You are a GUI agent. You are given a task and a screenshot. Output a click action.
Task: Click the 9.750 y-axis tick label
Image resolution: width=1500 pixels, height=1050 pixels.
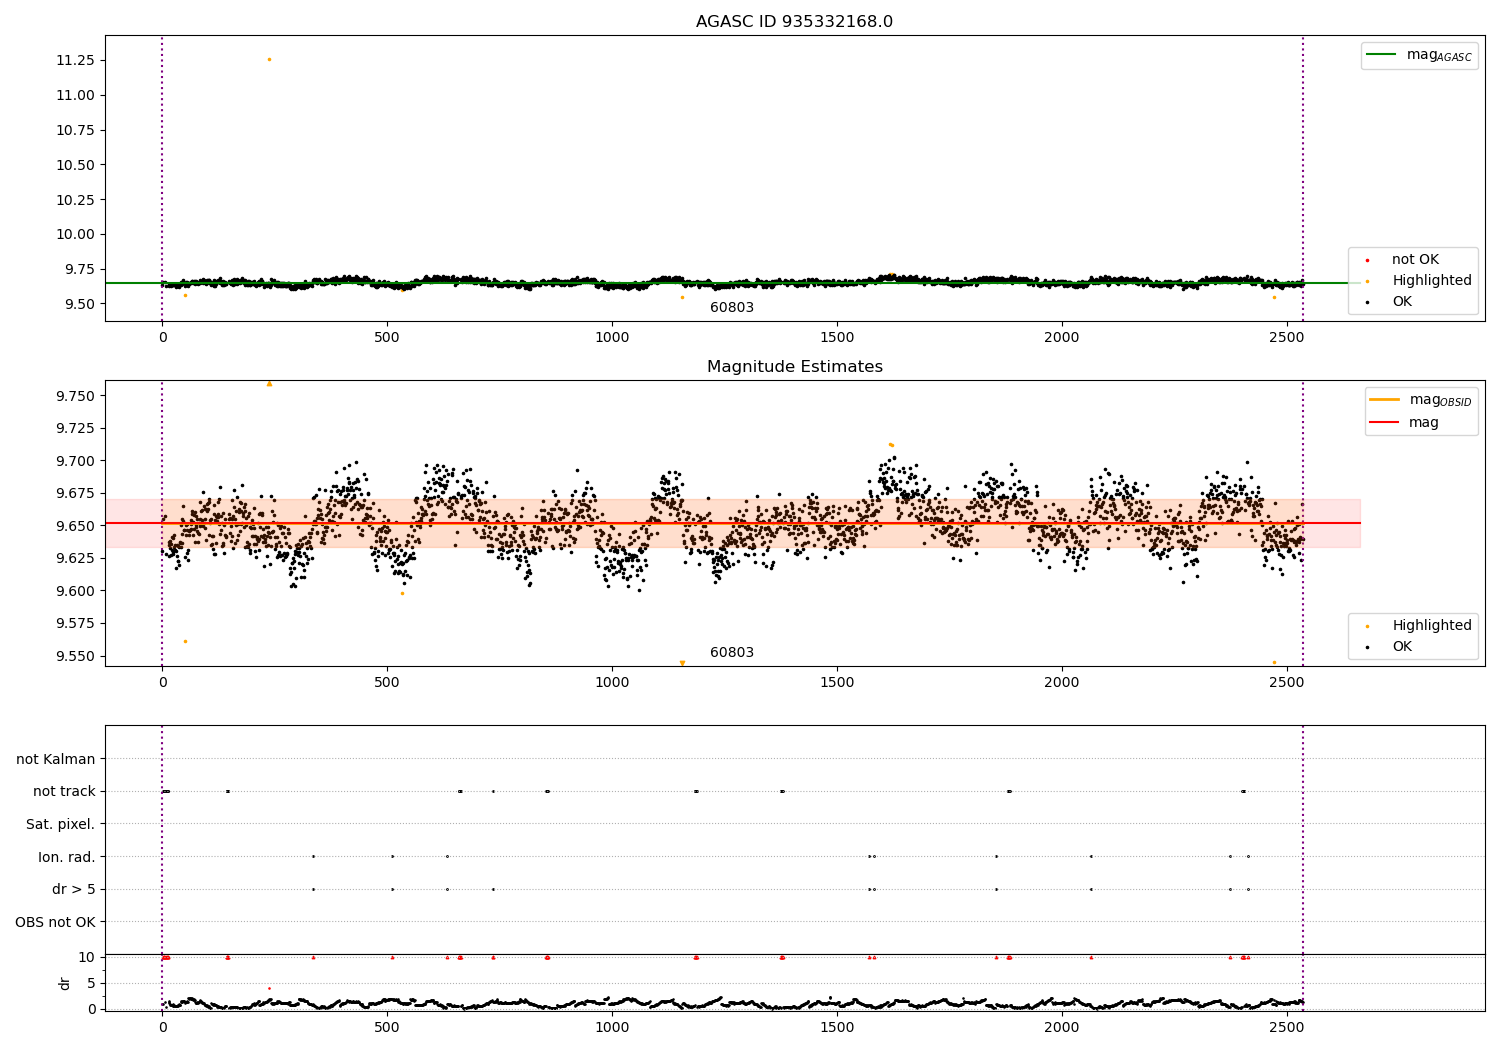(75, 396)
